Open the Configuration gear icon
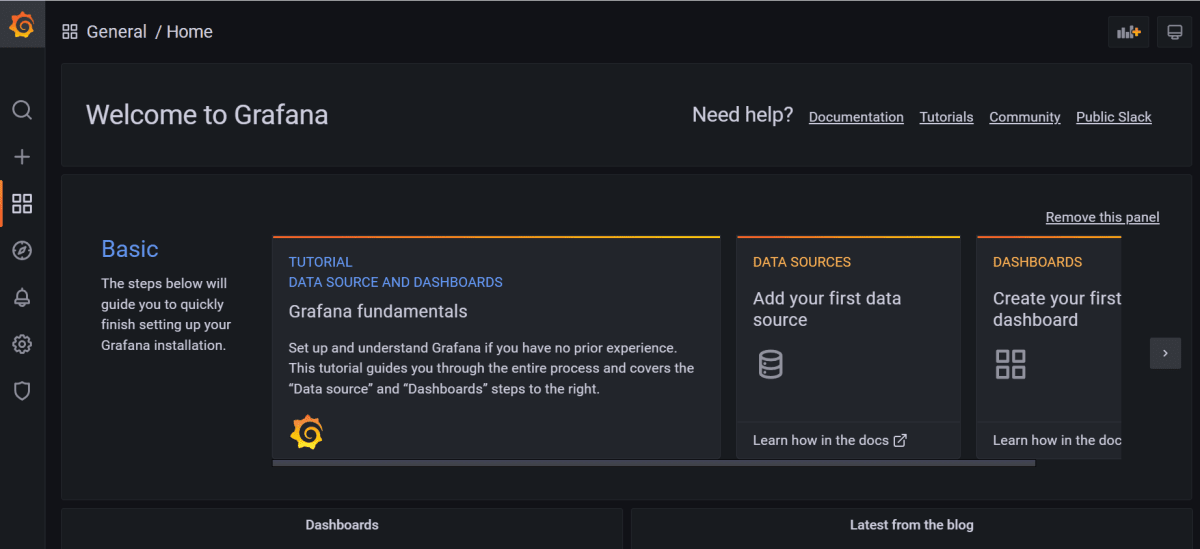The image size is (1200, 549). (22, 344)
